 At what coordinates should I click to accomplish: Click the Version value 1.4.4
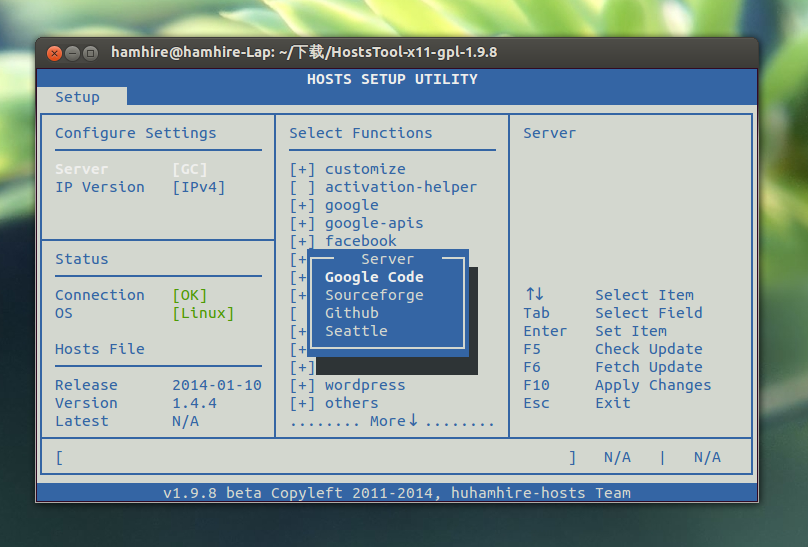(194, 403)
